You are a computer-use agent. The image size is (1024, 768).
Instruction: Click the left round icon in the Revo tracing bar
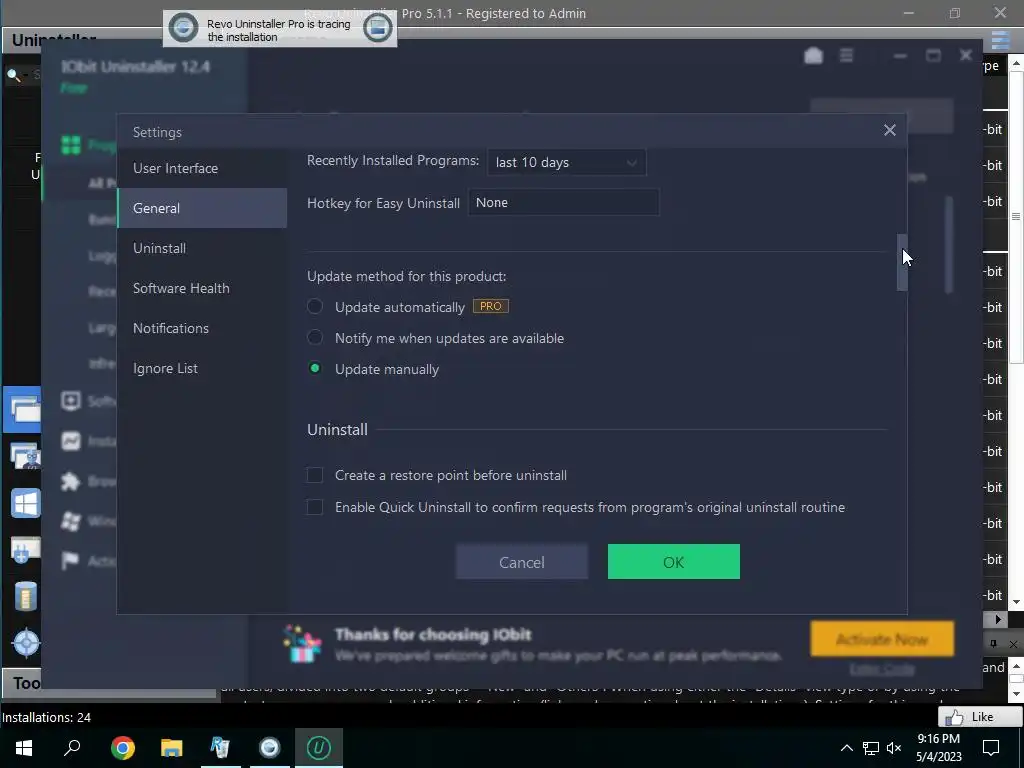(x=184, y=28)
